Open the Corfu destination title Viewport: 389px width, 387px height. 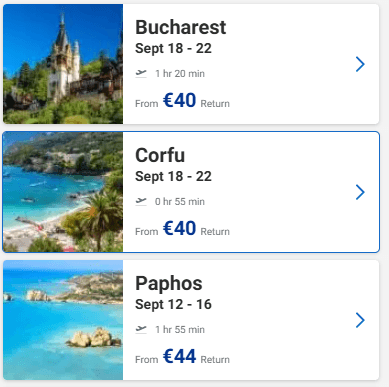click(160, 155)
